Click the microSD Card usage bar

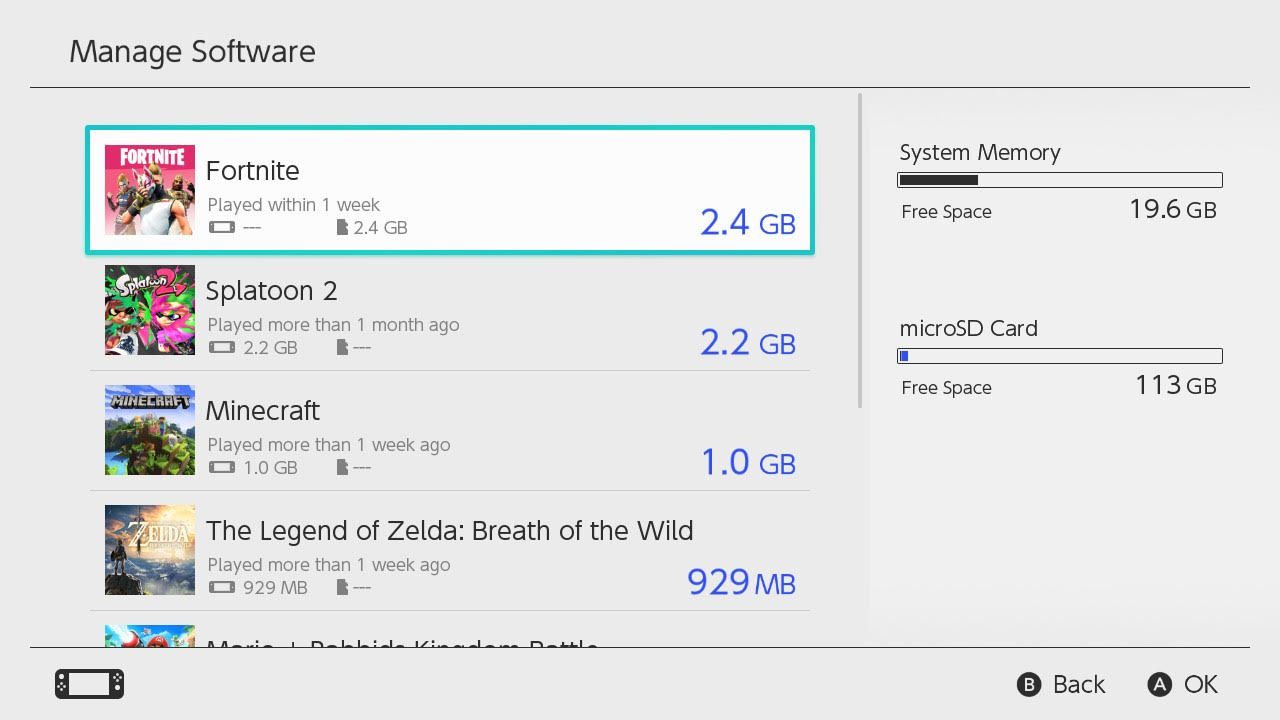(x=1060, y=356)
